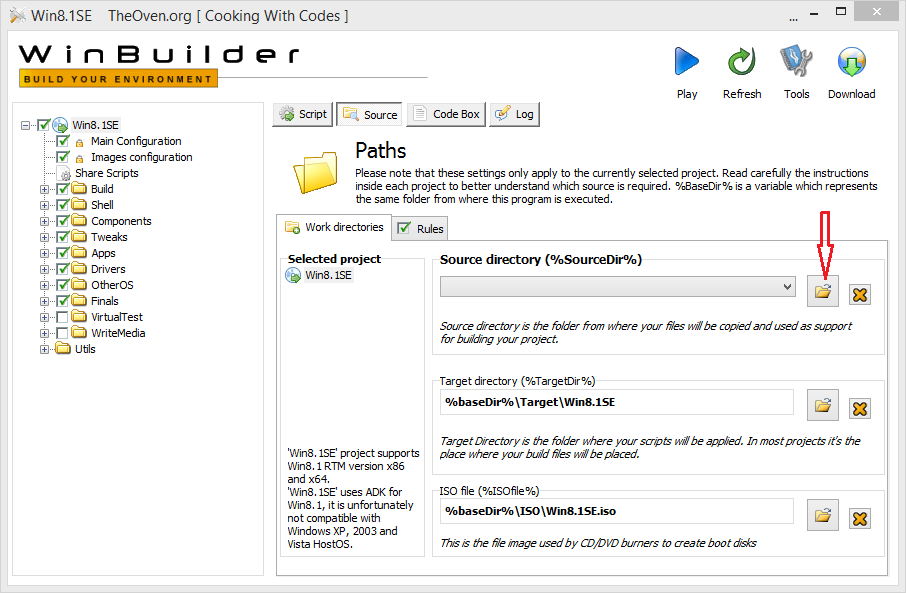Click the Tweaks folder icon
Viewport: 906px width, 593px height.
[79, 236]
